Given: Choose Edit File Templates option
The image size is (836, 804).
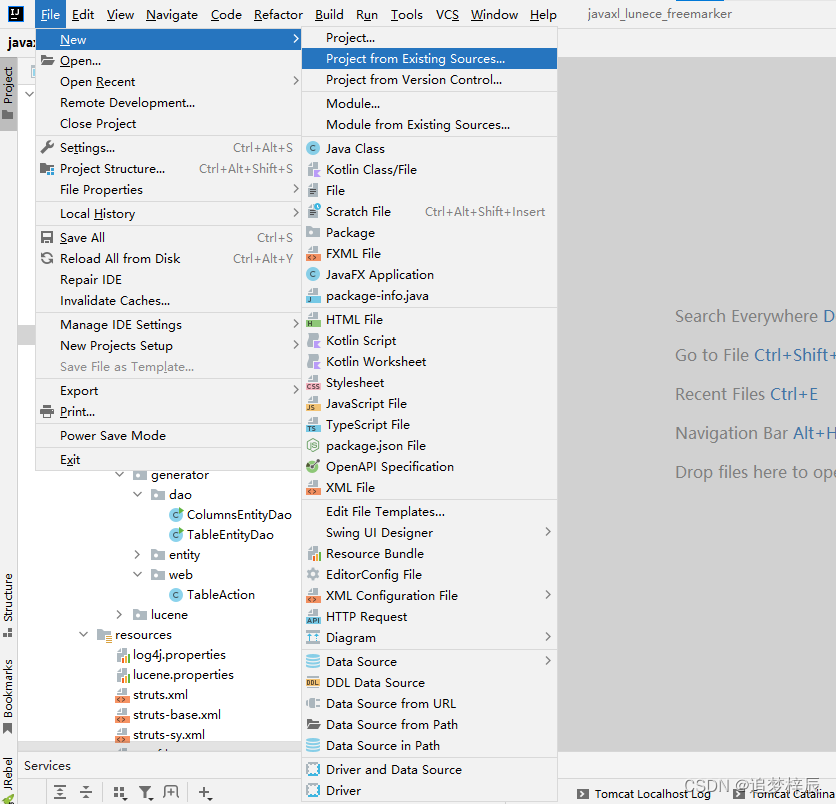Looking at the screenshot, I should pos(429,512).
